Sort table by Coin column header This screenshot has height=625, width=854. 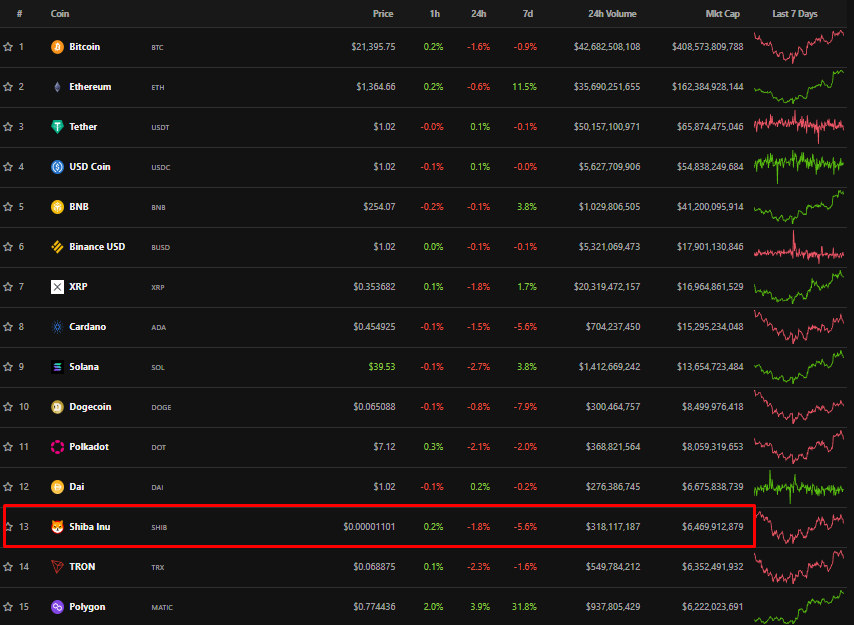(x=60, y=14)
